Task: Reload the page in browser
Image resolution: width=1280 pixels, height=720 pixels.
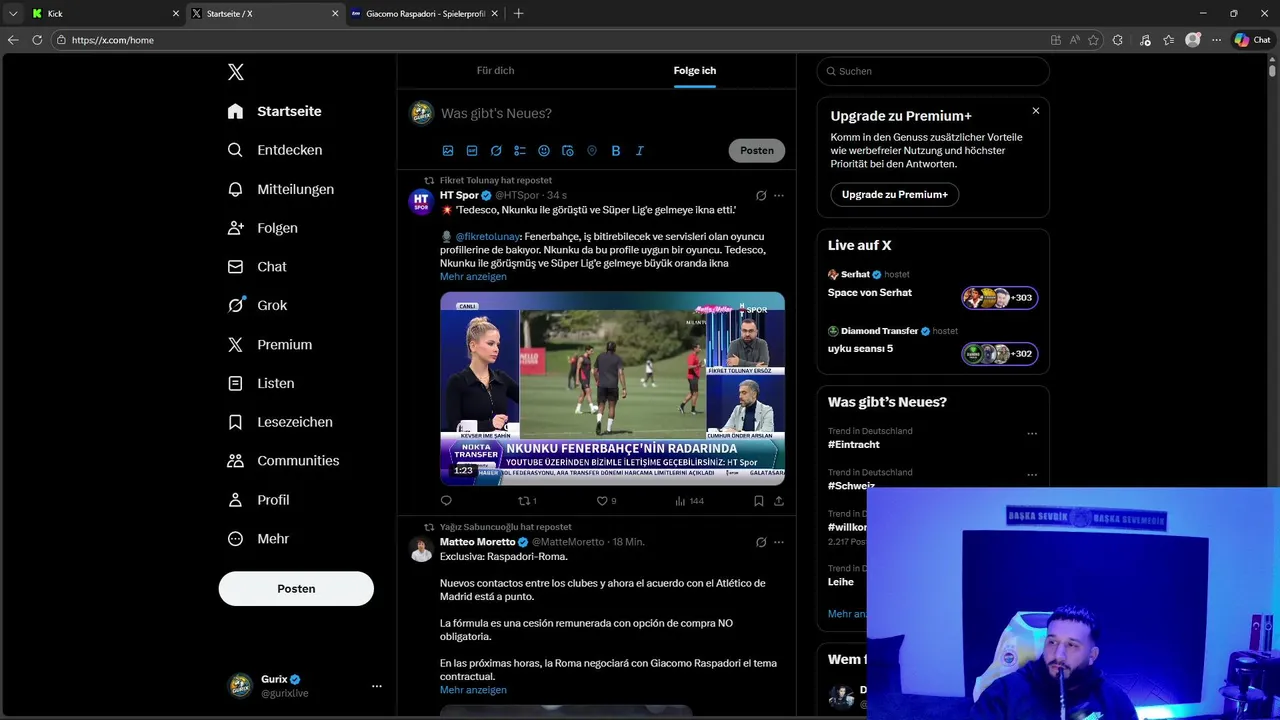Action: pos(37,40)
